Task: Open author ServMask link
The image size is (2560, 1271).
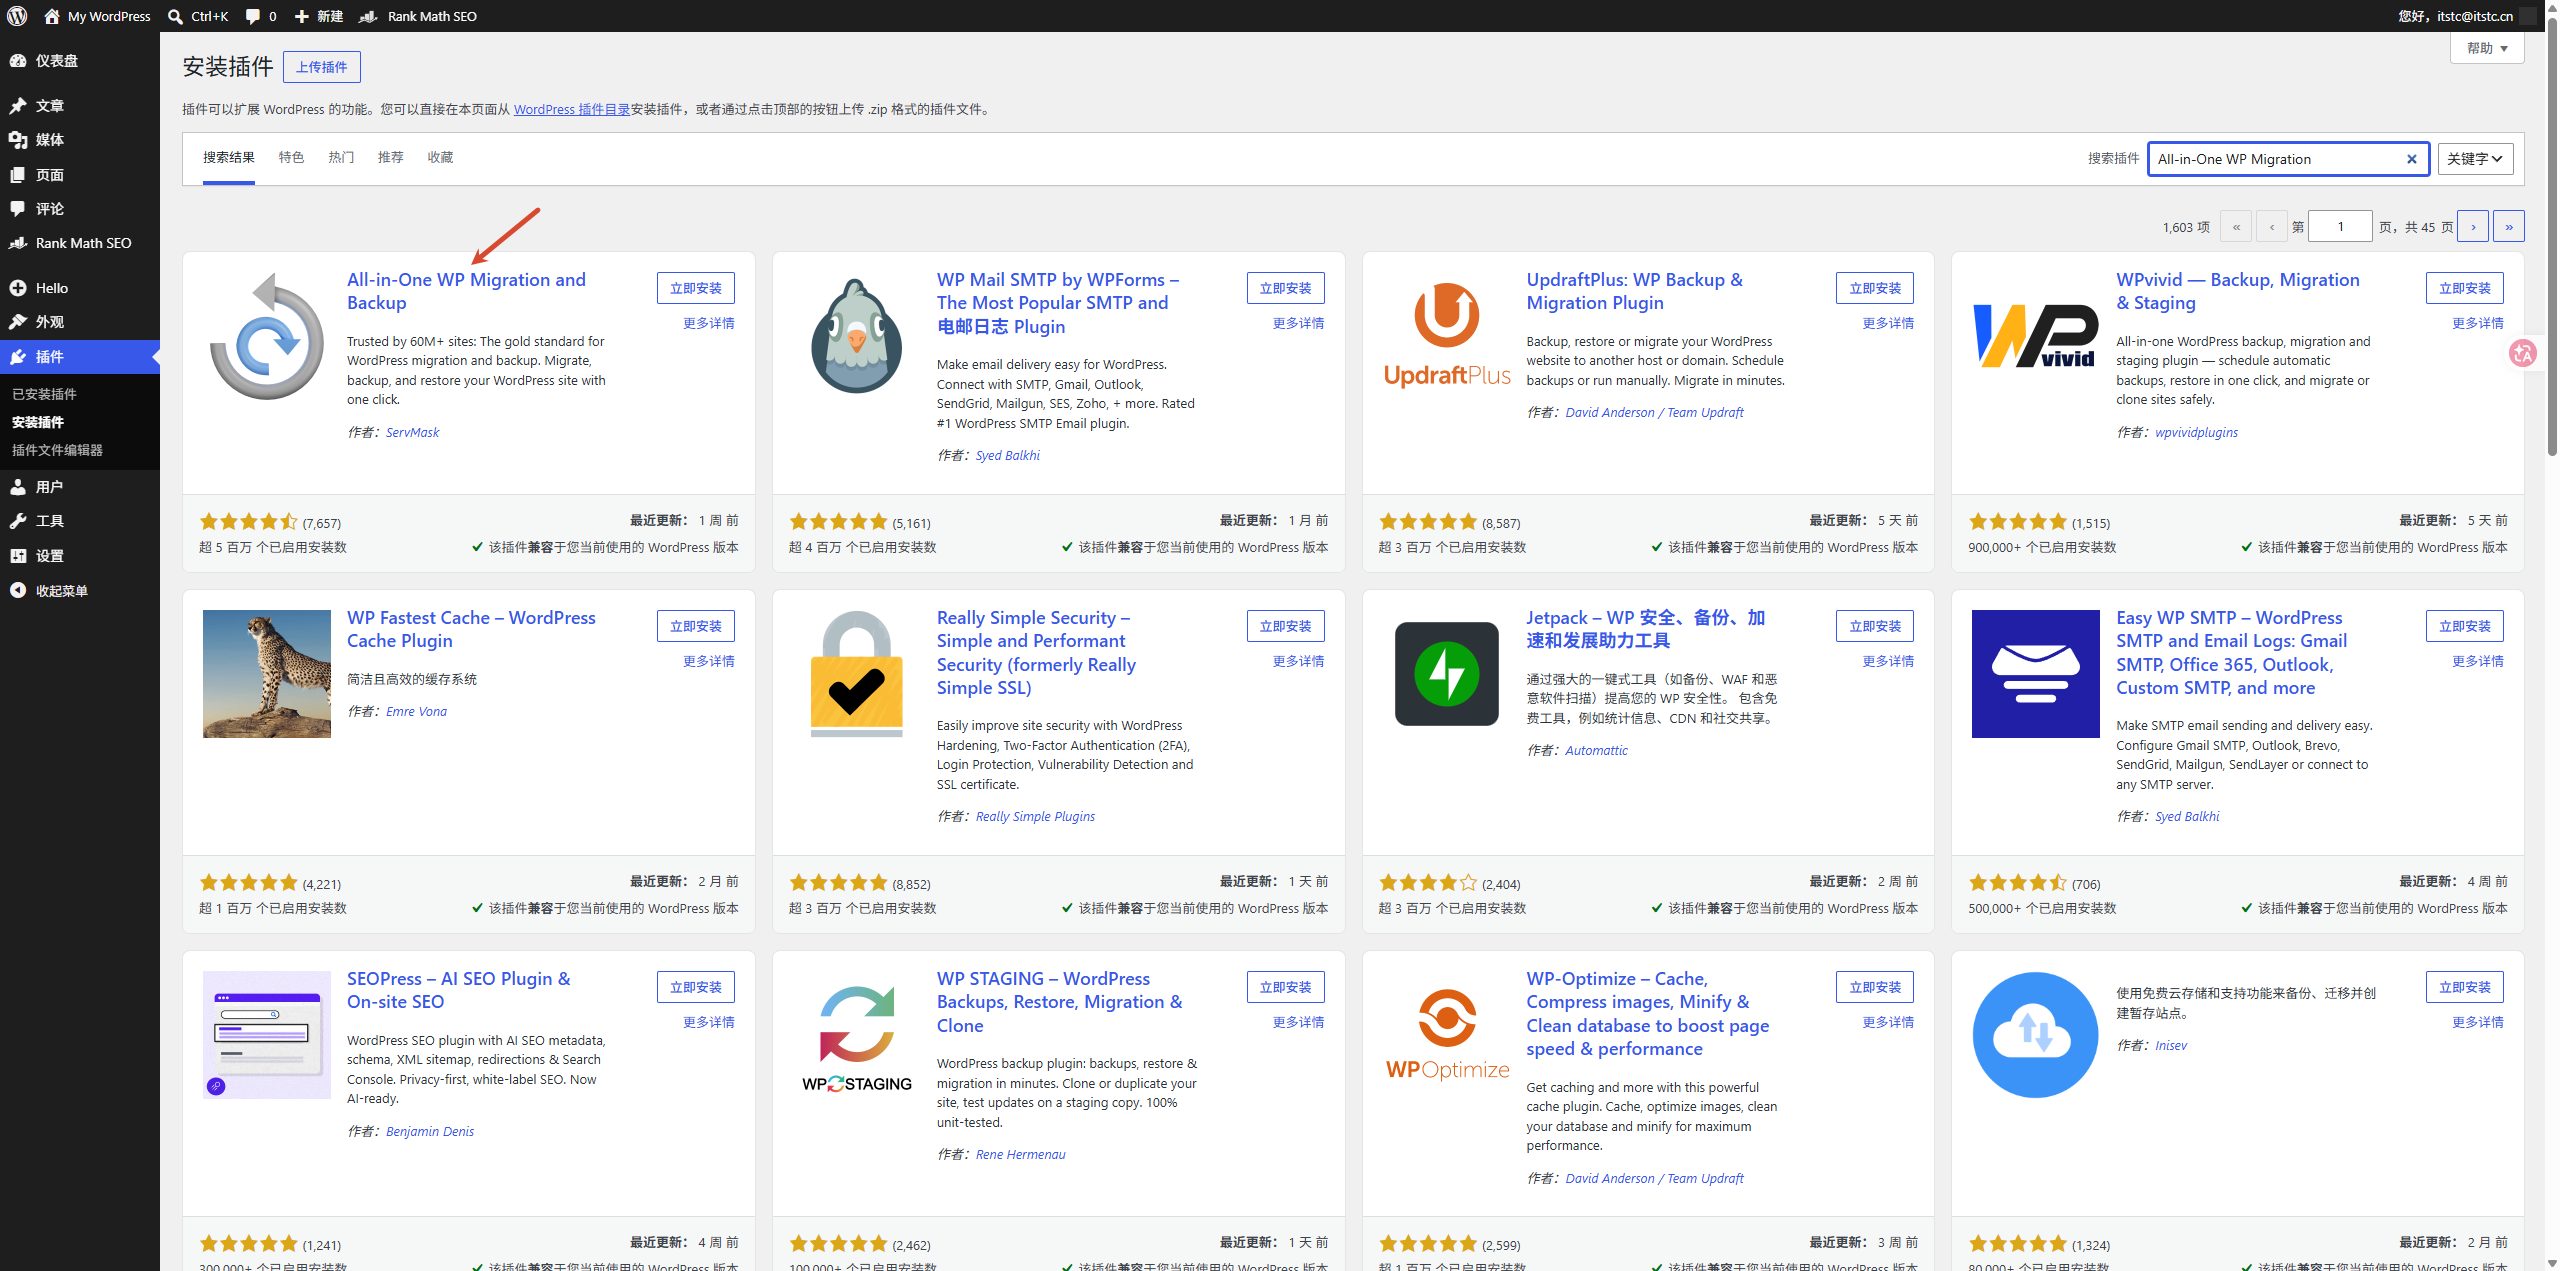Action: [412, 432]
